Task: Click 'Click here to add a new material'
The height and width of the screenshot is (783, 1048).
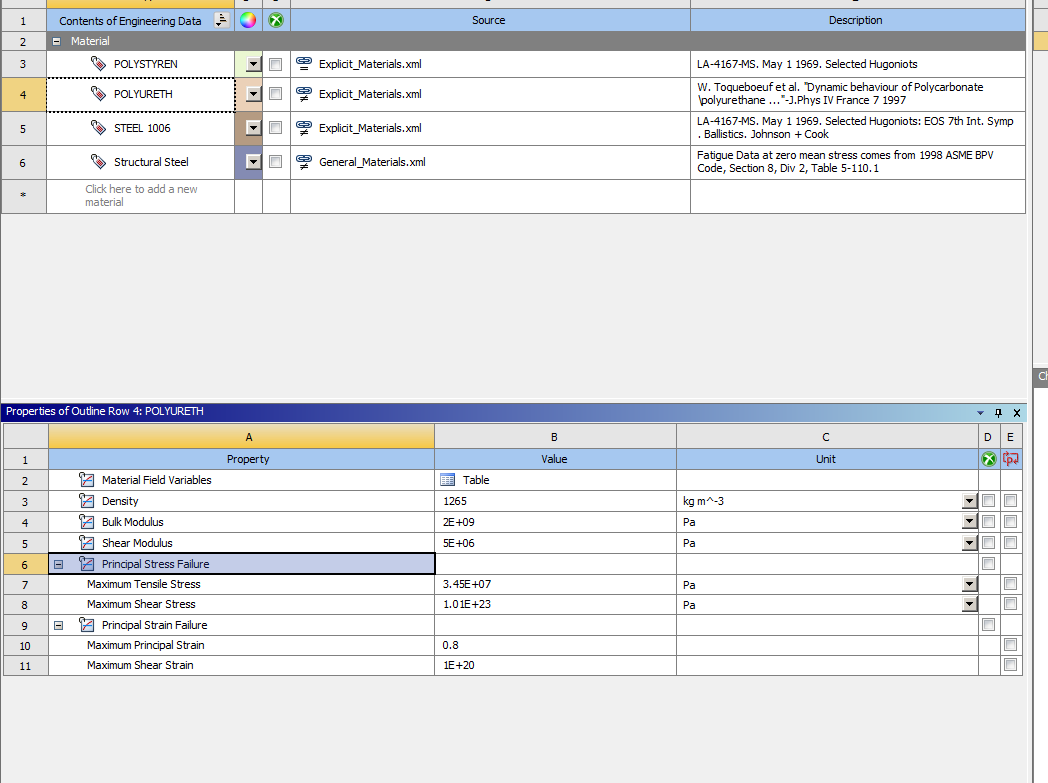Action: coord(140,196)
